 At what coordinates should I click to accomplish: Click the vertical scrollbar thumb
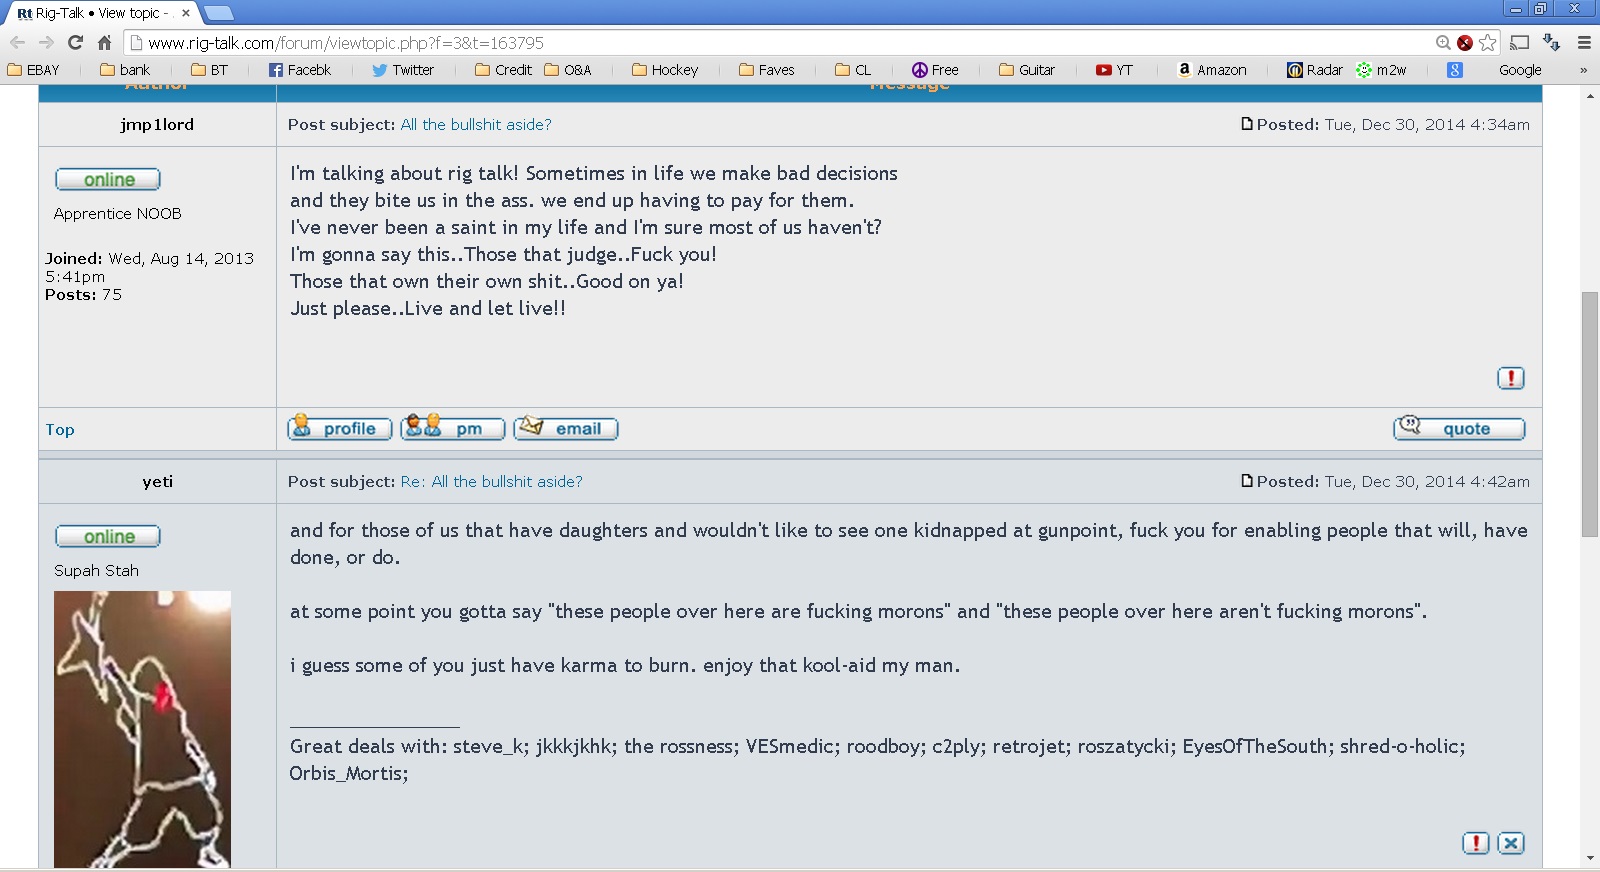pos(1590,414)
